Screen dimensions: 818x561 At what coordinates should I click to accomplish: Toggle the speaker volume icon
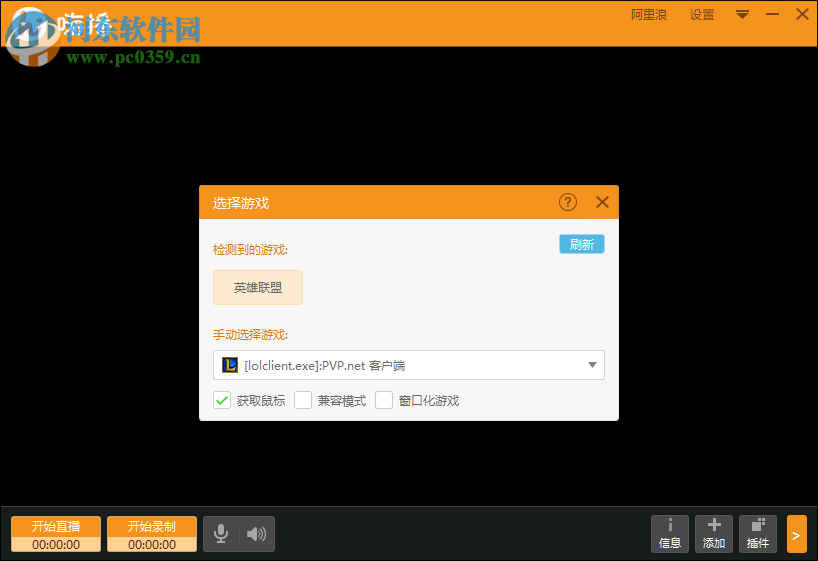point(256,534)
